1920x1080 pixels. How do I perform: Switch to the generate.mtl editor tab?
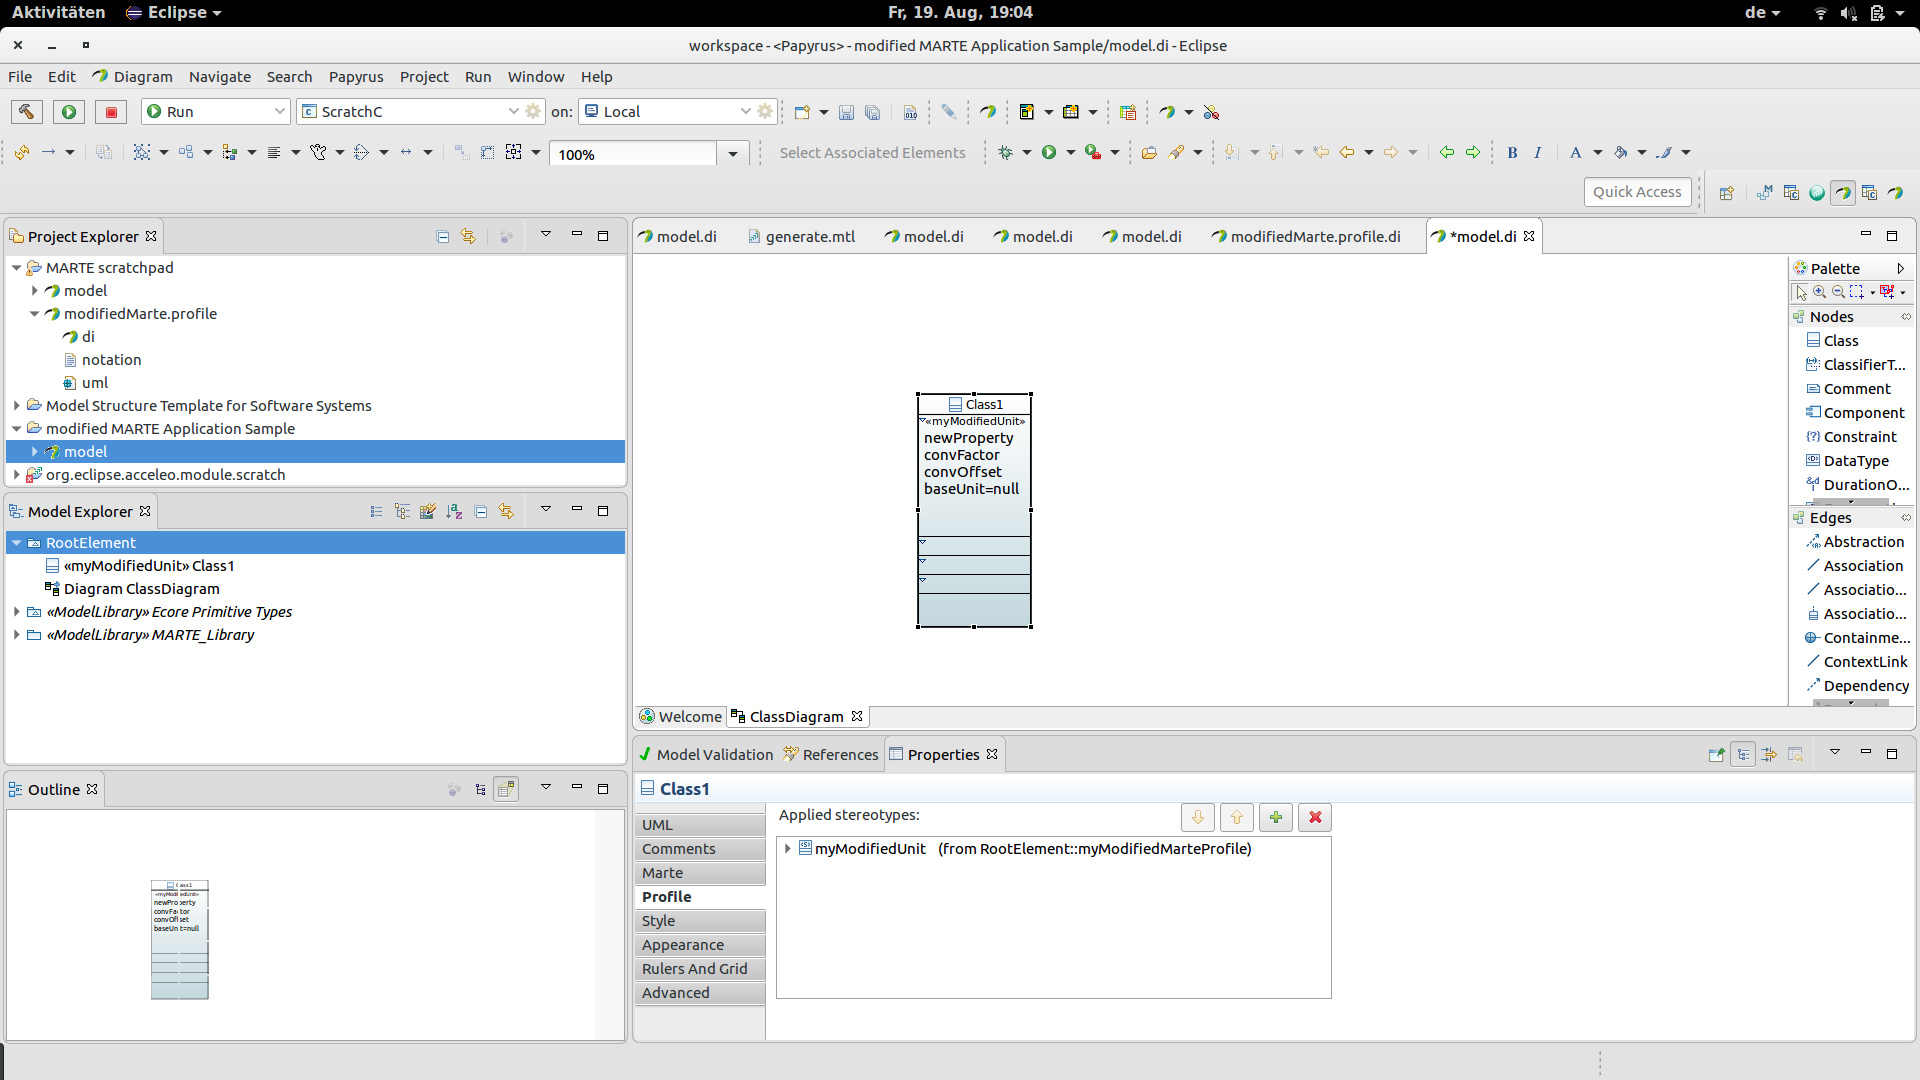pos(802,237)
